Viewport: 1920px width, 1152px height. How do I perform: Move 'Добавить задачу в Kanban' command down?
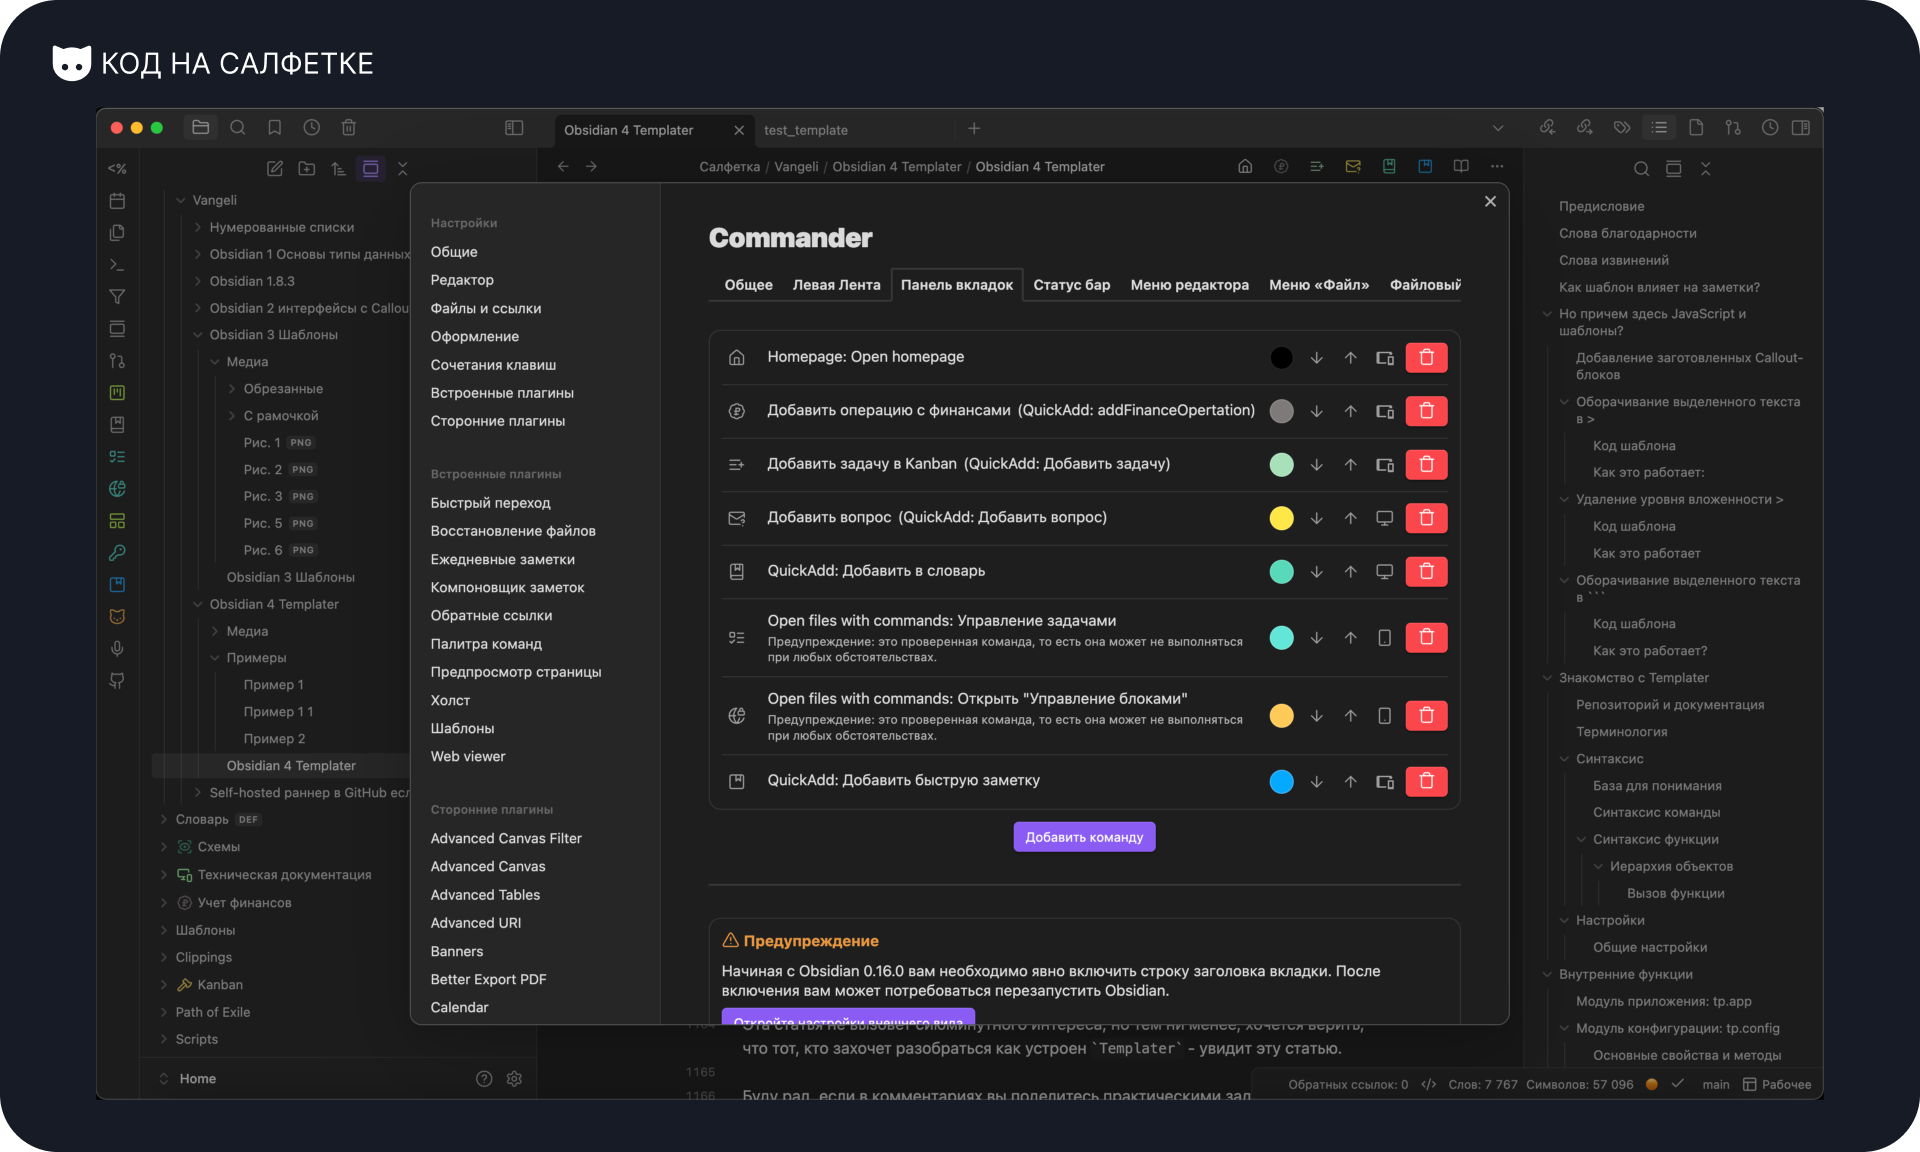tap(1316, 464)
